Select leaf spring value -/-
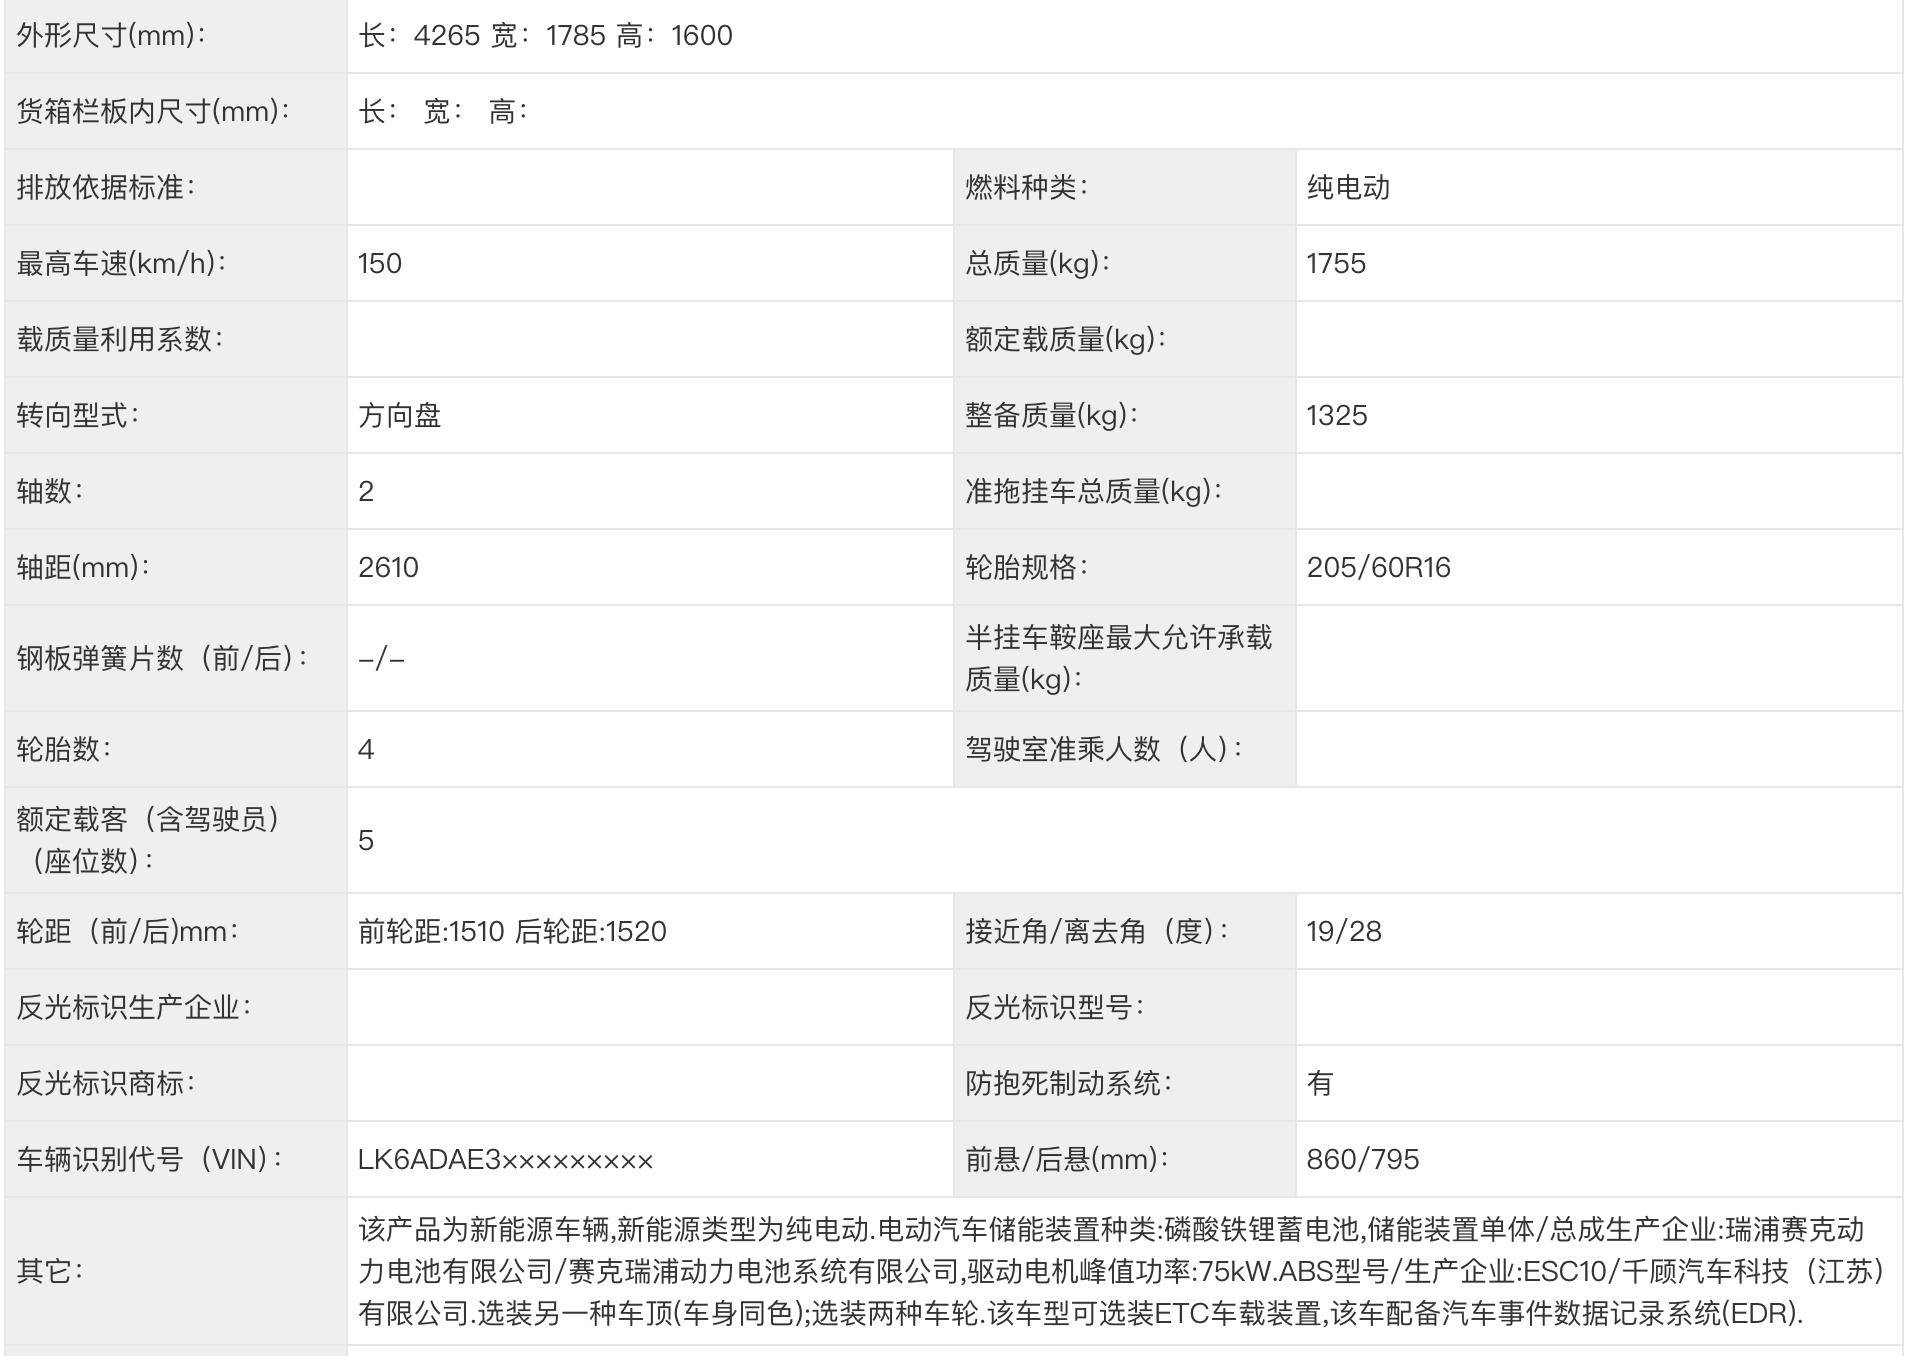The image size is (1932, 1356). point(381,659)
